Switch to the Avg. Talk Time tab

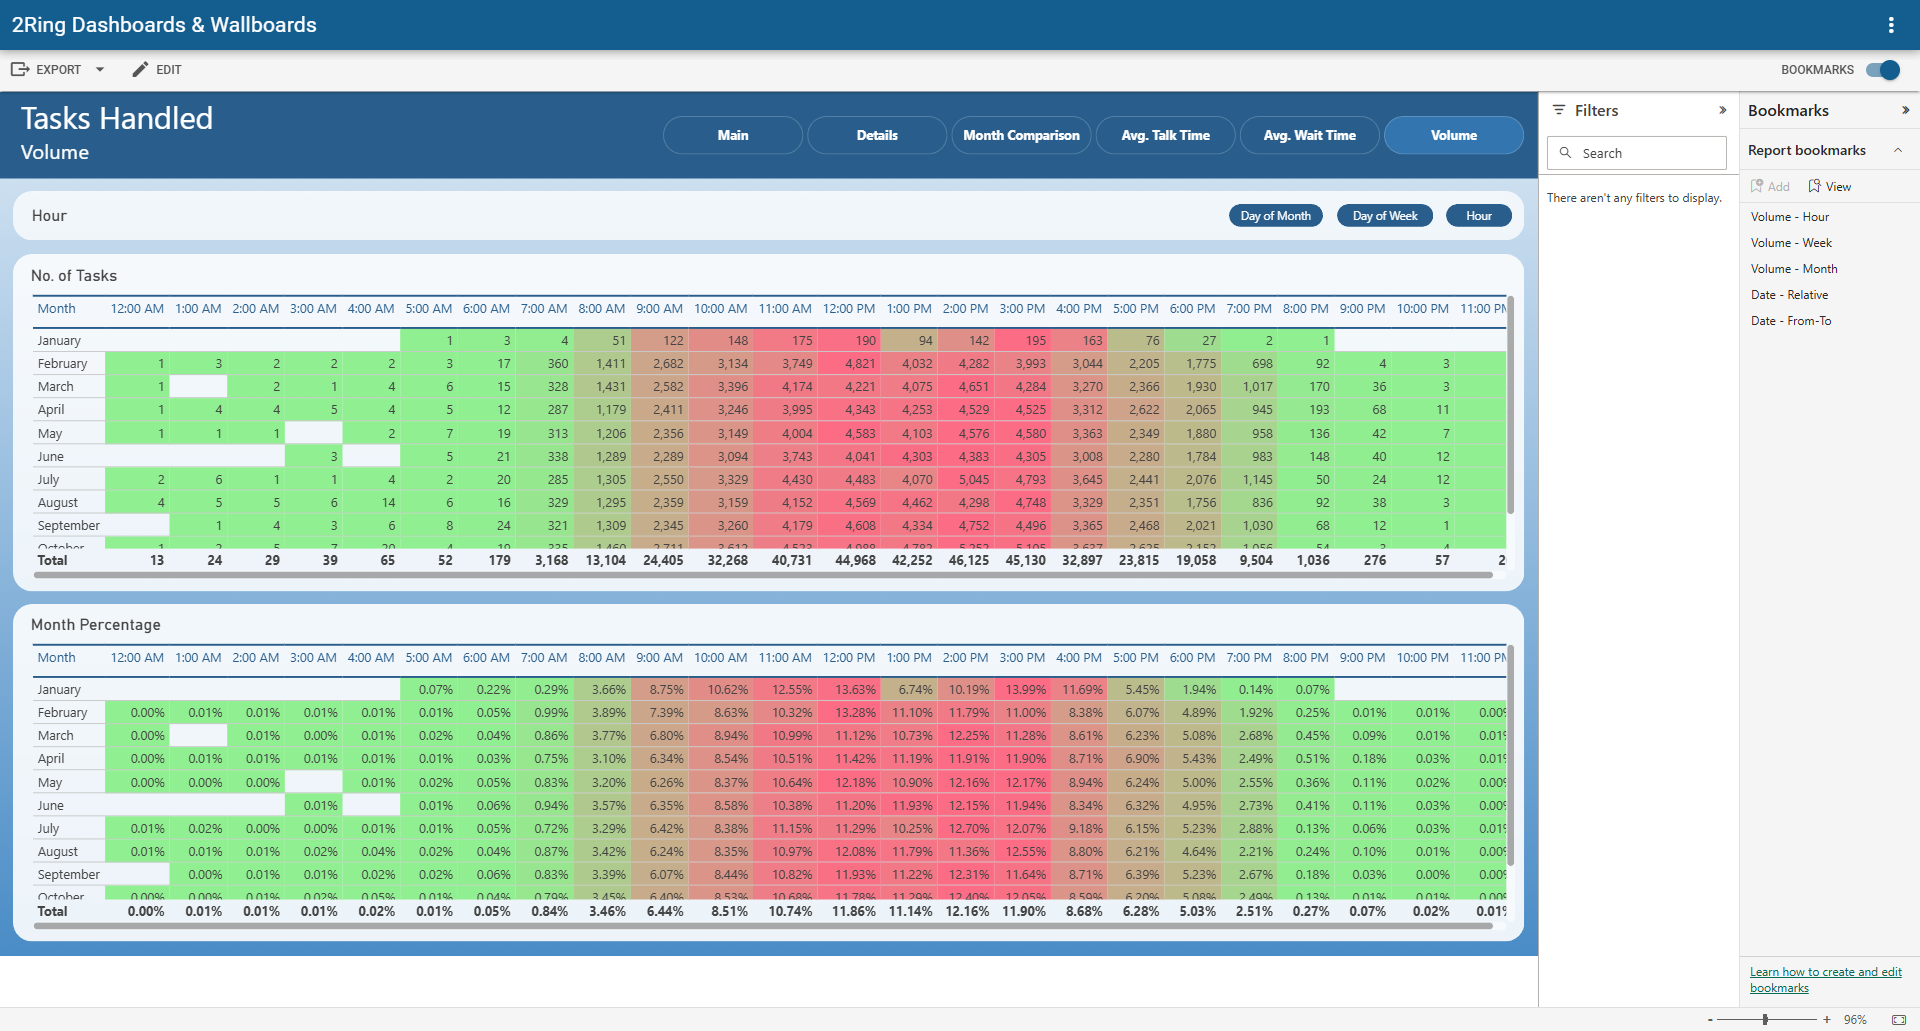[1165, 135]
